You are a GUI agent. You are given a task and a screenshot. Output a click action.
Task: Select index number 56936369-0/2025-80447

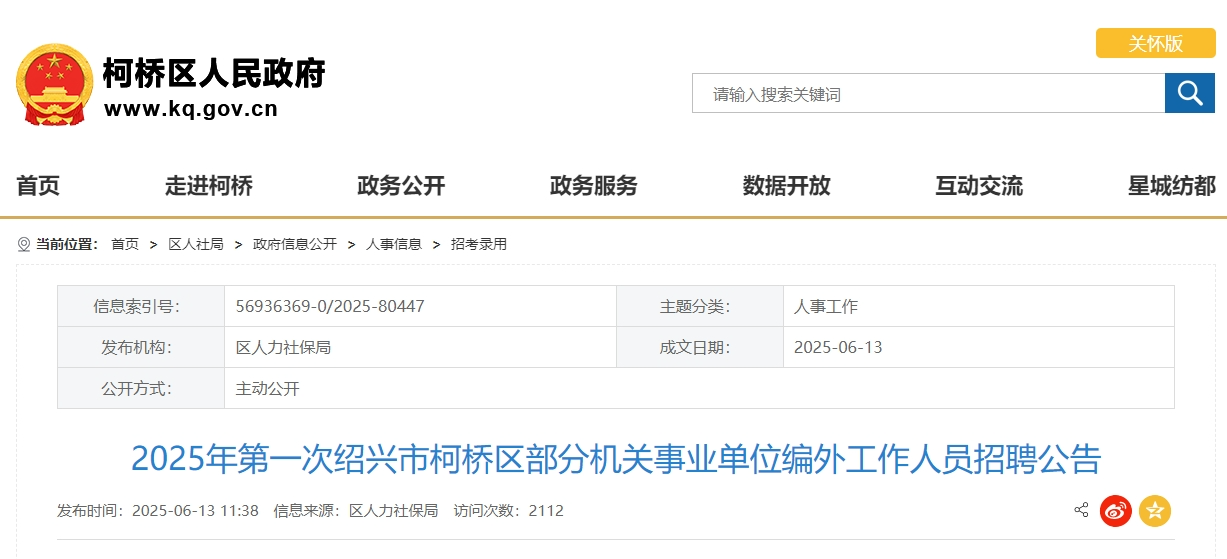[330, 306]
